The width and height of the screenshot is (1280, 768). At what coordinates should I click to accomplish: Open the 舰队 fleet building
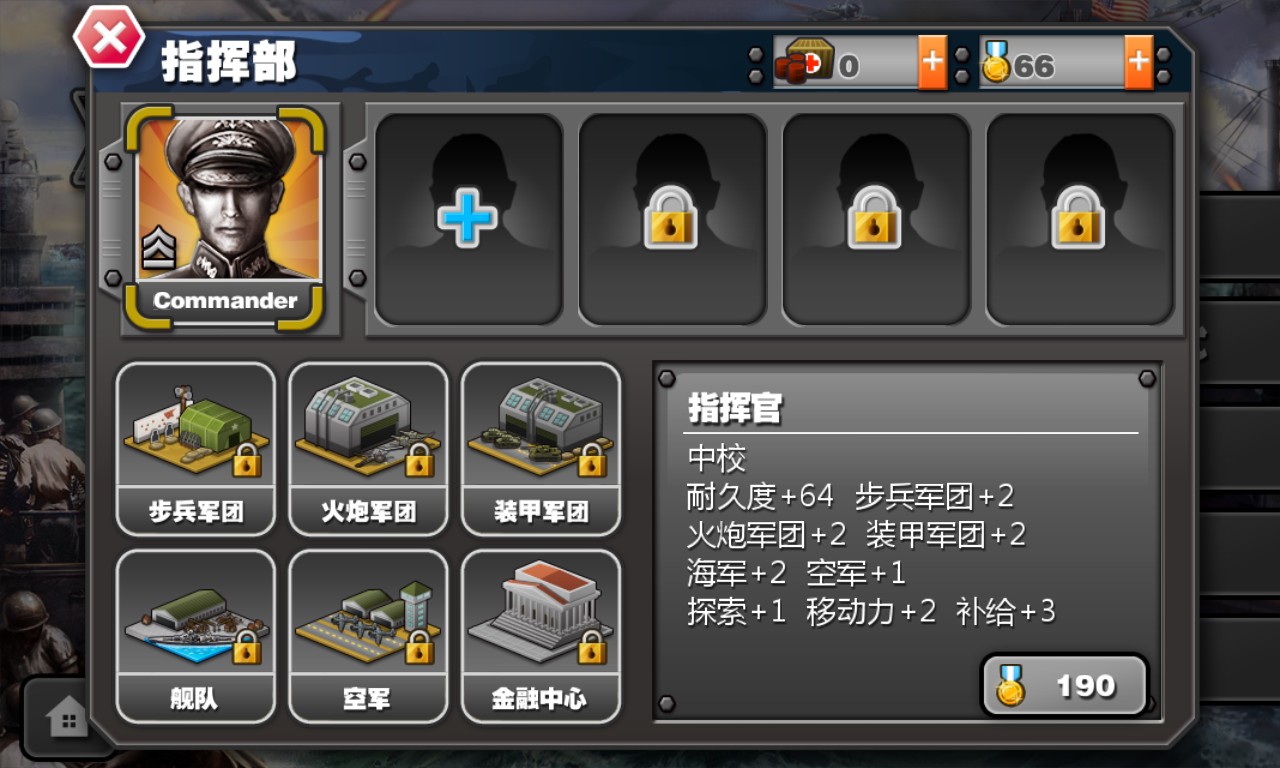[x=196, y=636]
